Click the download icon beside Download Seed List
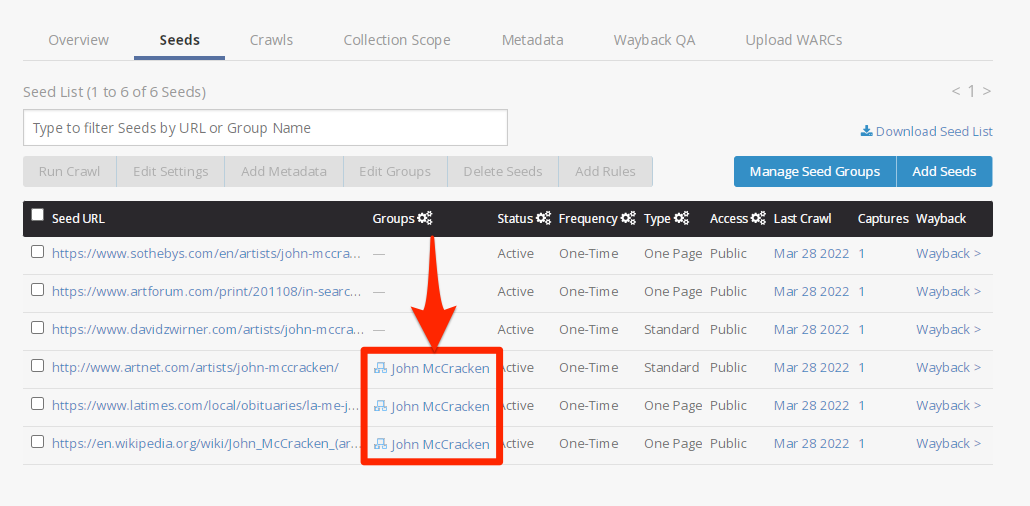The width and height of the screenshot is (1030, 506). click(x=866, y=131)
